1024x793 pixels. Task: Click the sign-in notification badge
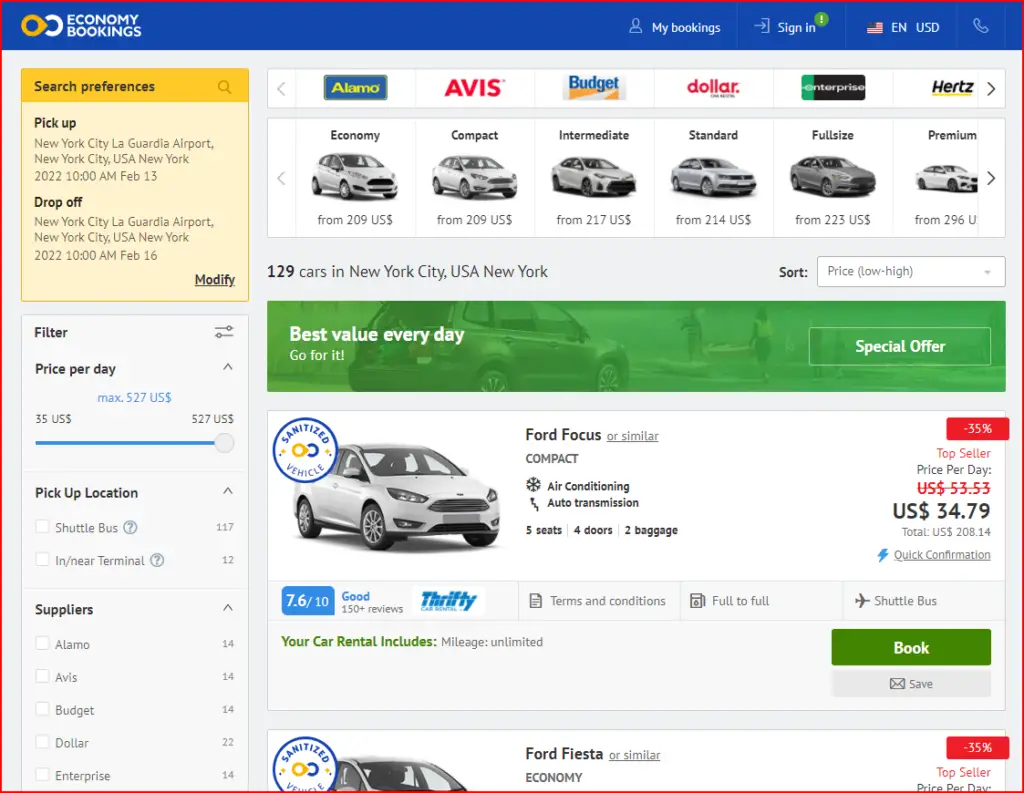tap(821, 20)
